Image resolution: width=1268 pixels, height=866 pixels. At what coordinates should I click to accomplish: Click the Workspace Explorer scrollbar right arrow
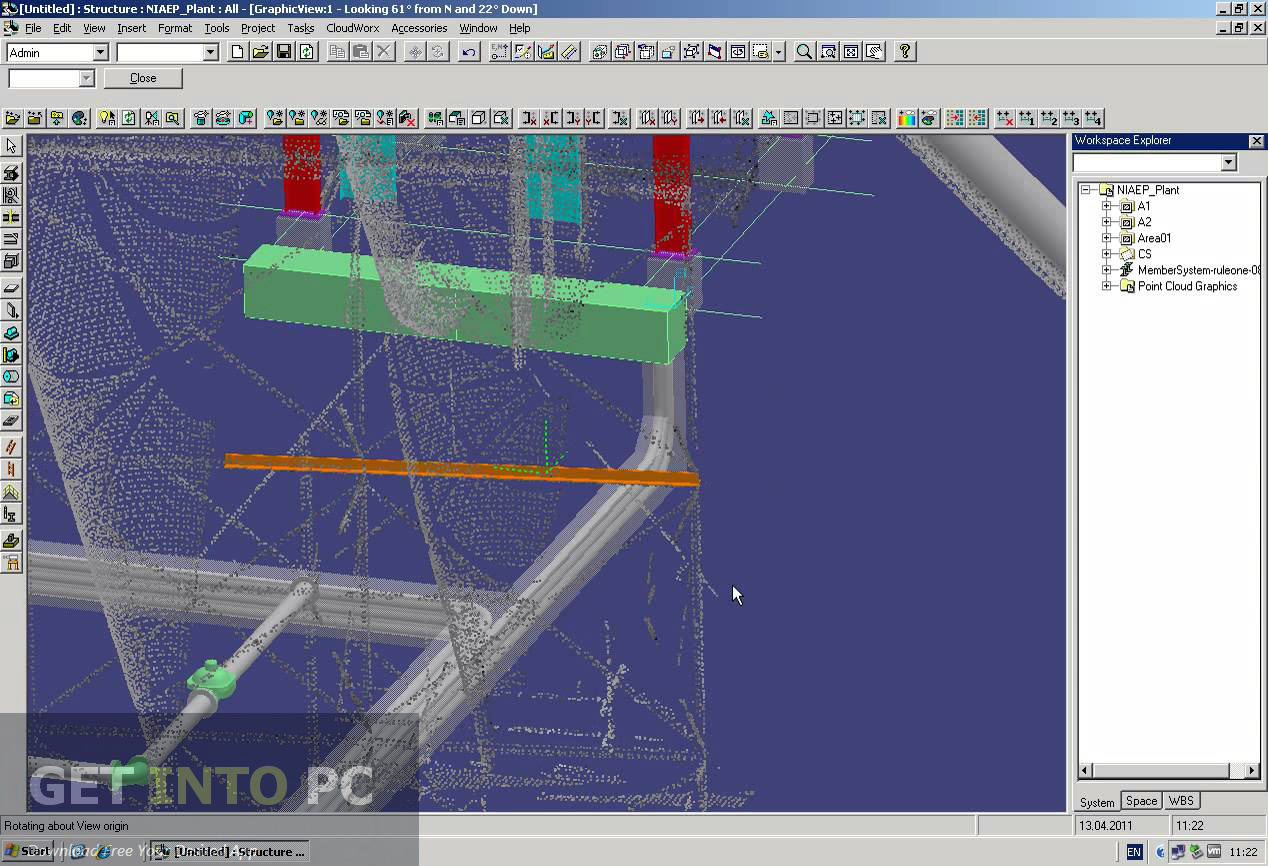(x=1252, y=771)
